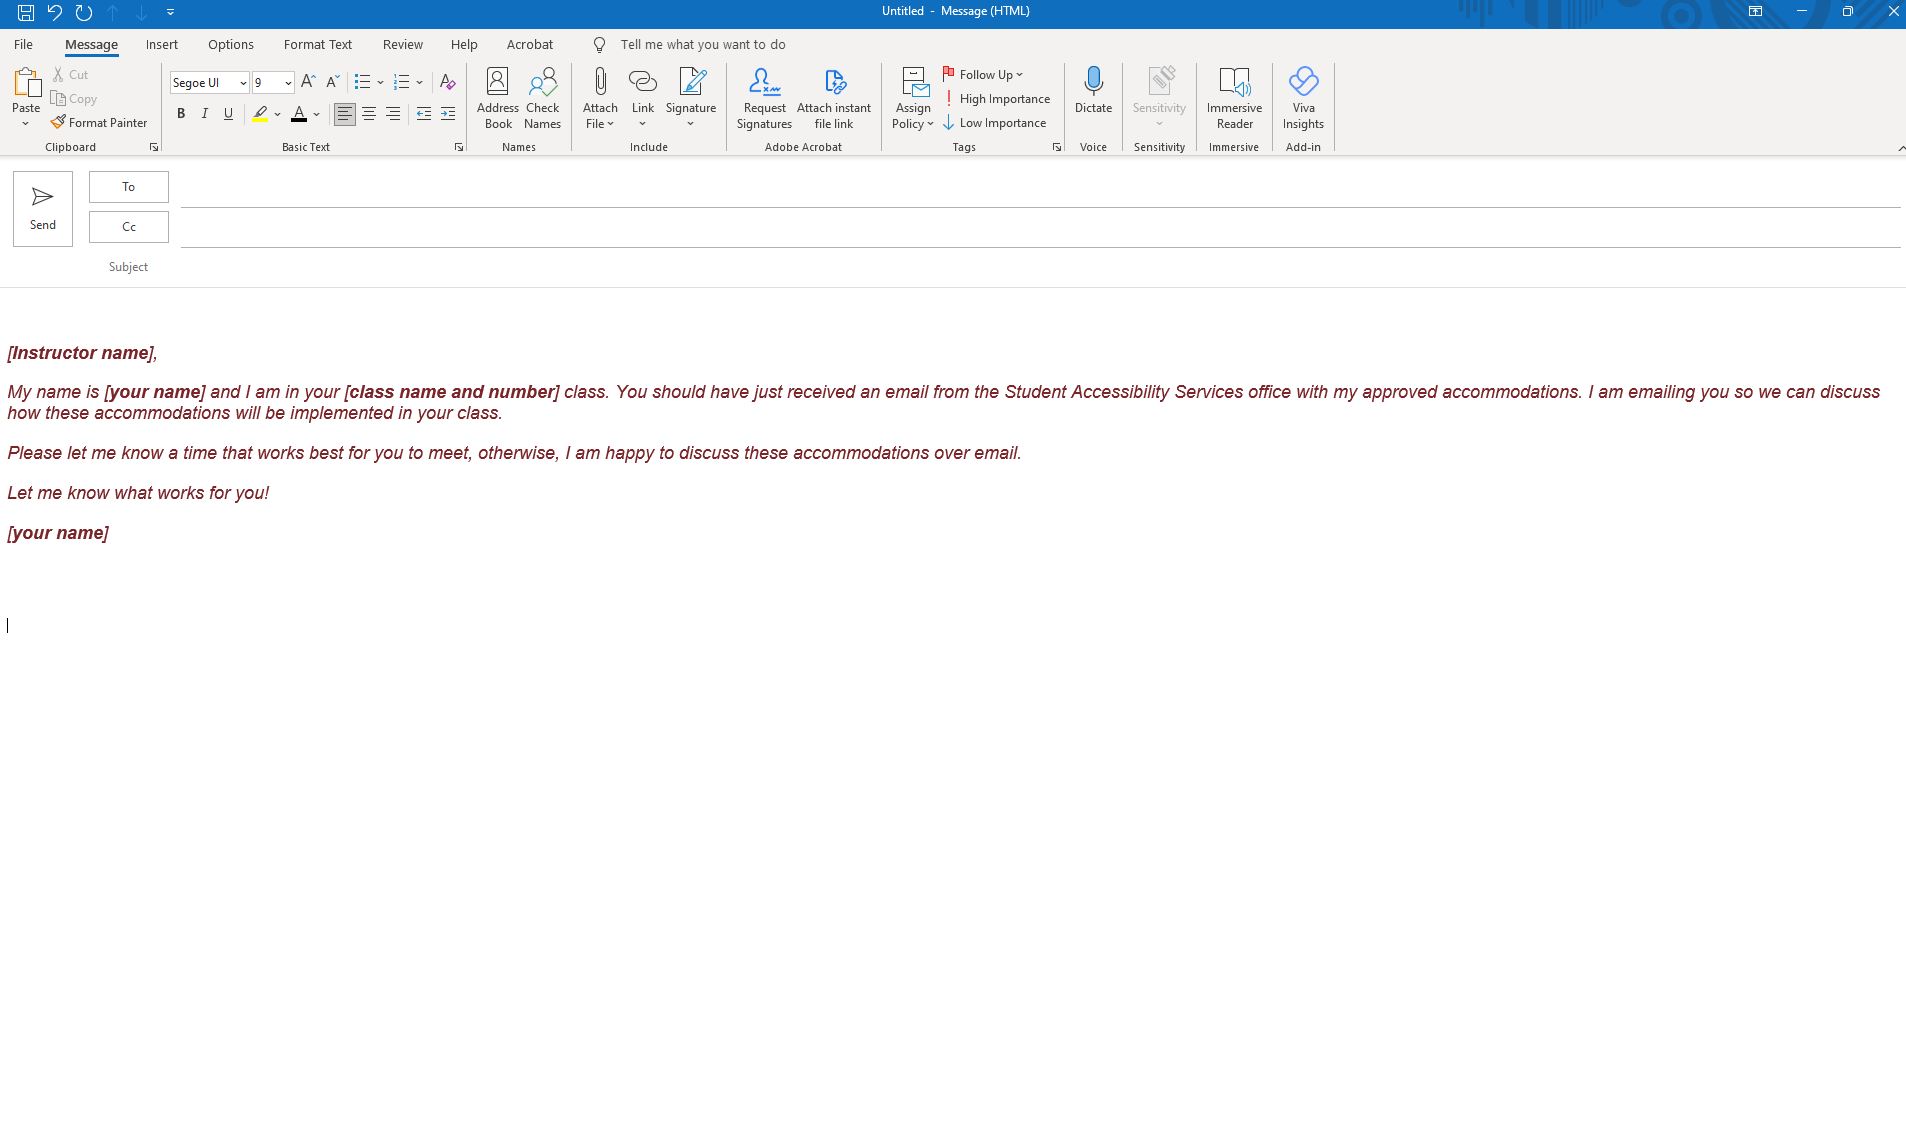Expand highlight color picker arrow
Viewport: 1906px width, 1135px height.
click(x=277, y=114)
